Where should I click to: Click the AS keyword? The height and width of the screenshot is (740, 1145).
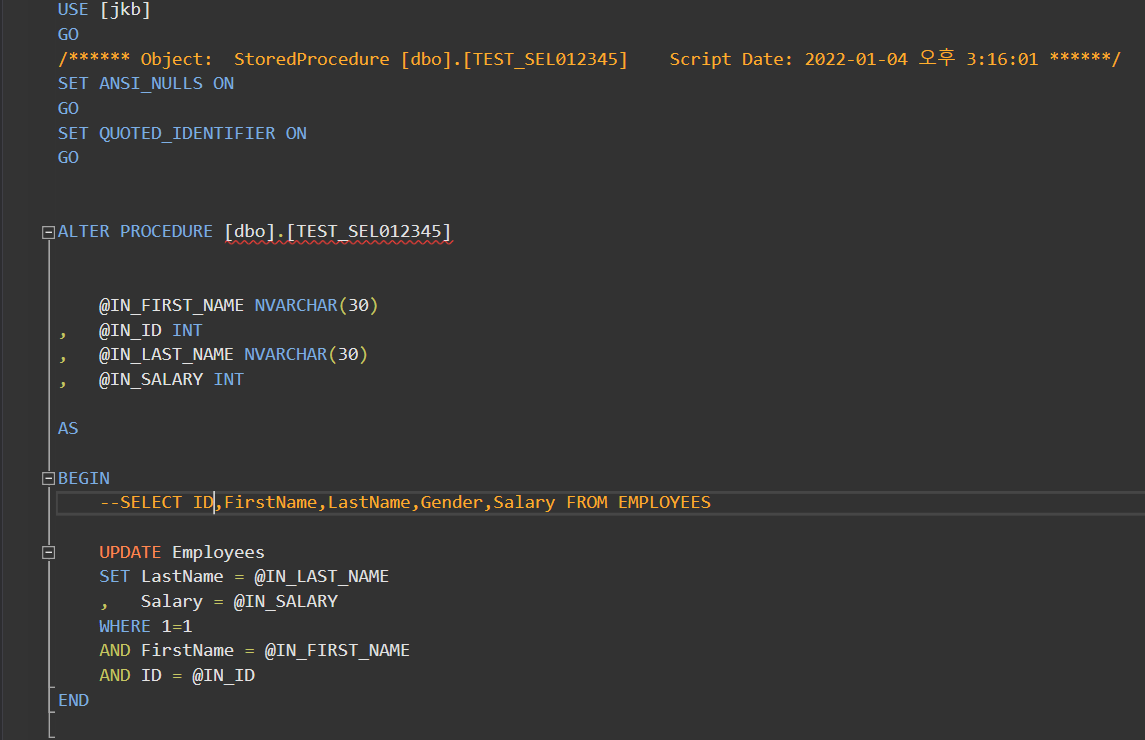68,428
